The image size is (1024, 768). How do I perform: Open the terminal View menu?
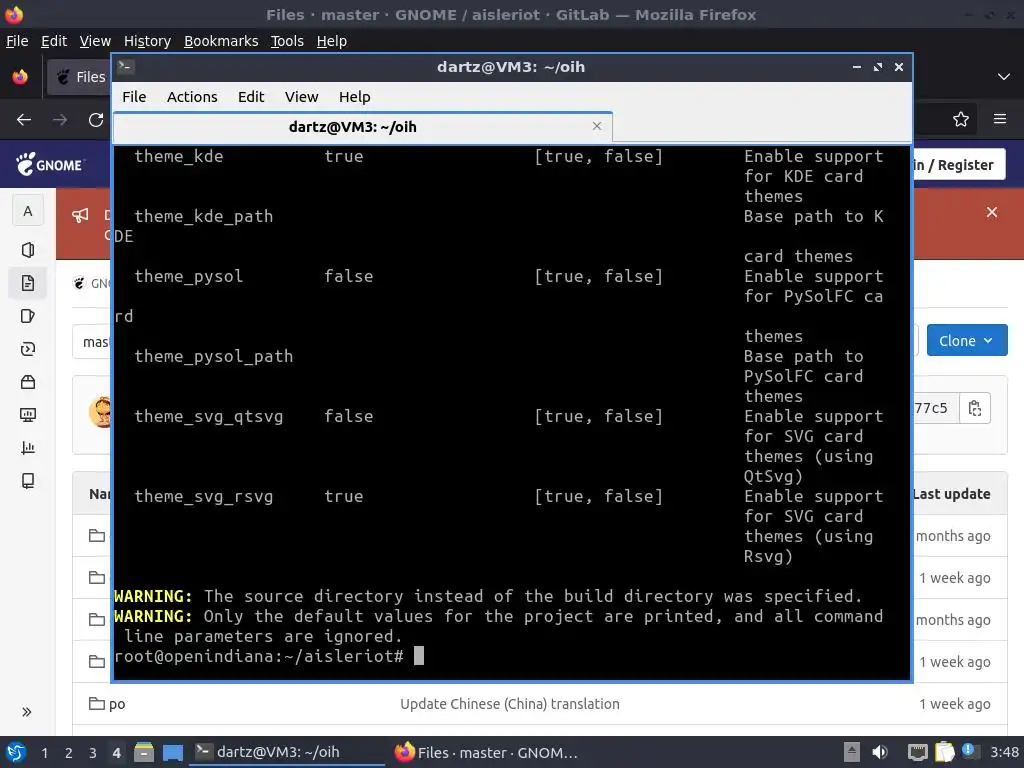[x=301, y=97]
